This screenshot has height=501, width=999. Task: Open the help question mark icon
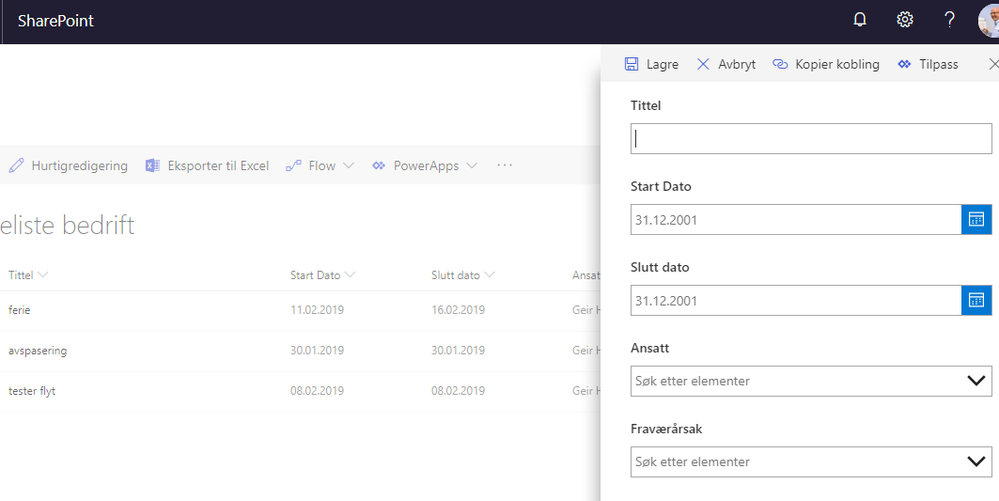point(949,20)
